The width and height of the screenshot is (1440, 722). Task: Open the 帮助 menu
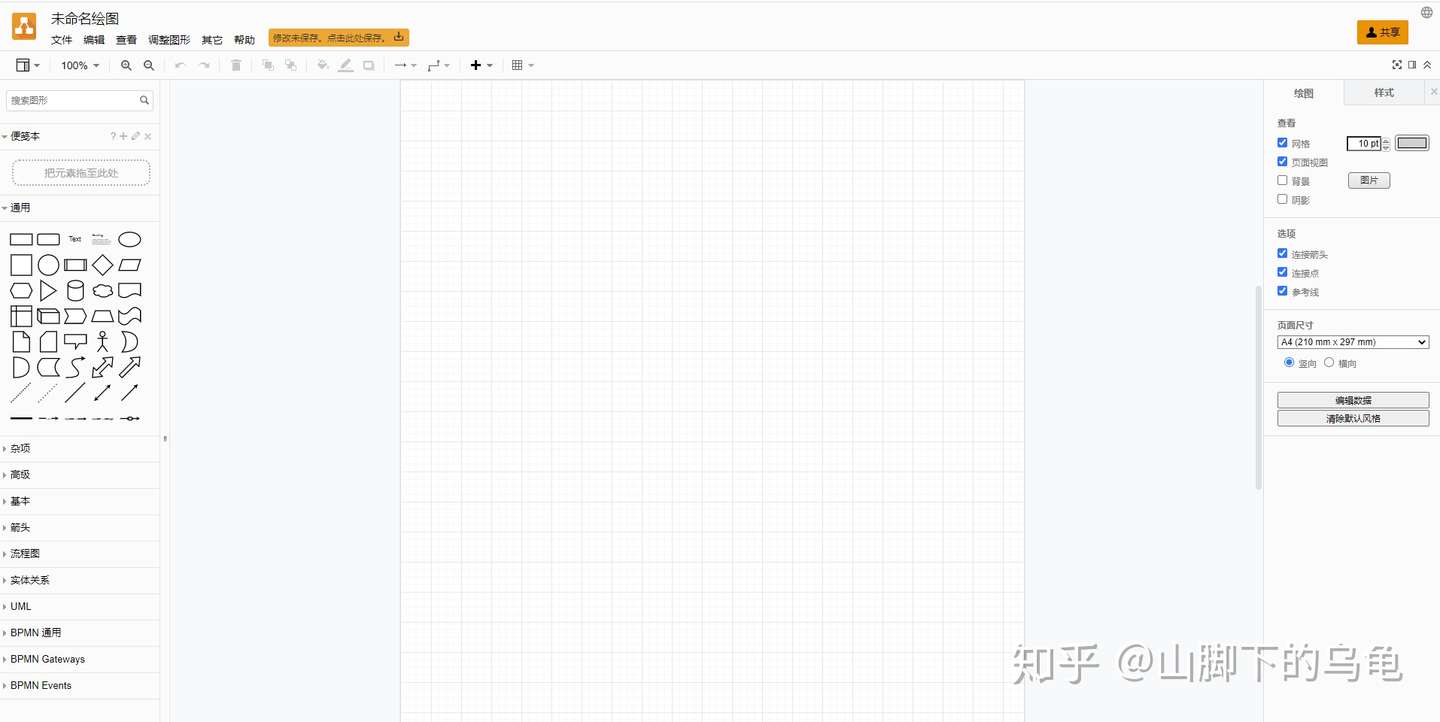[244, 40]
